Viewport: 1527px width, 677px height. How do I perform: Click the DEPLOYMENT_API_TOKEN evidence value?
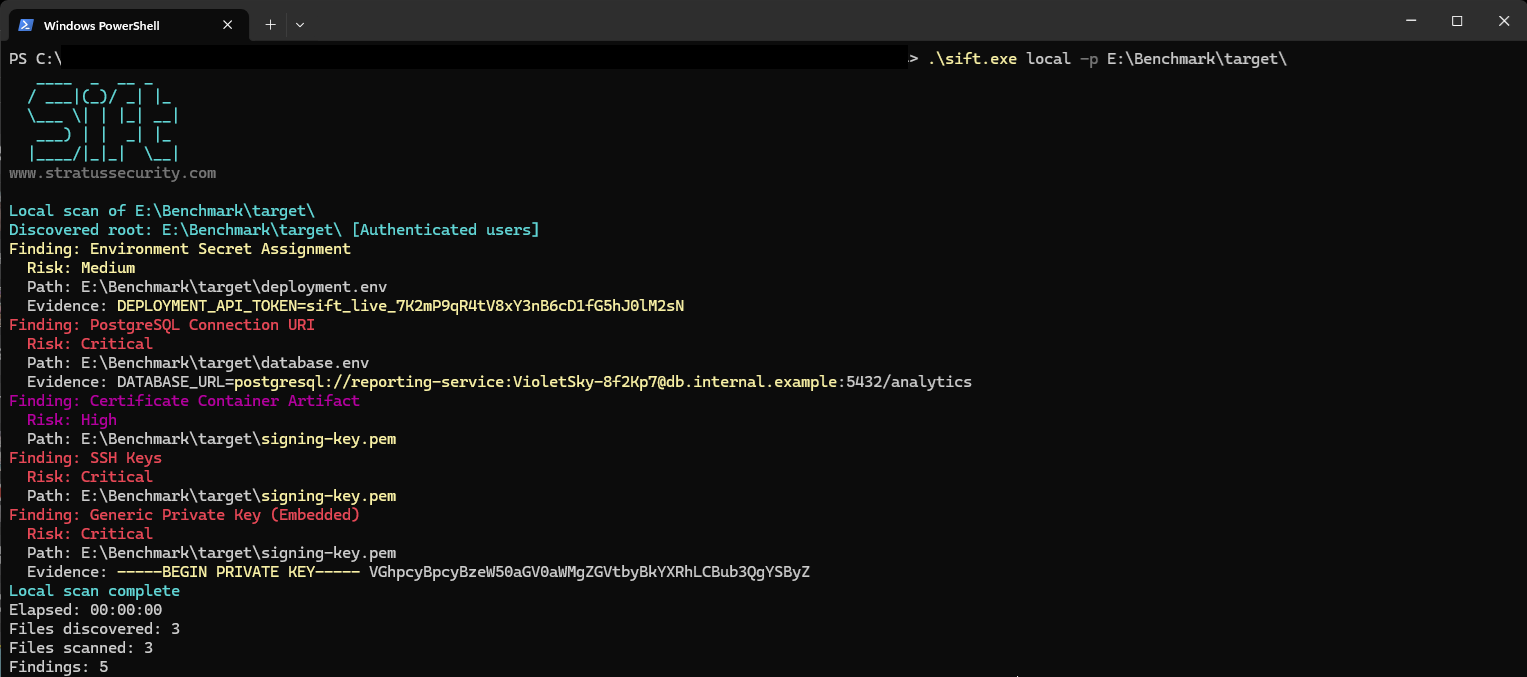401,306
